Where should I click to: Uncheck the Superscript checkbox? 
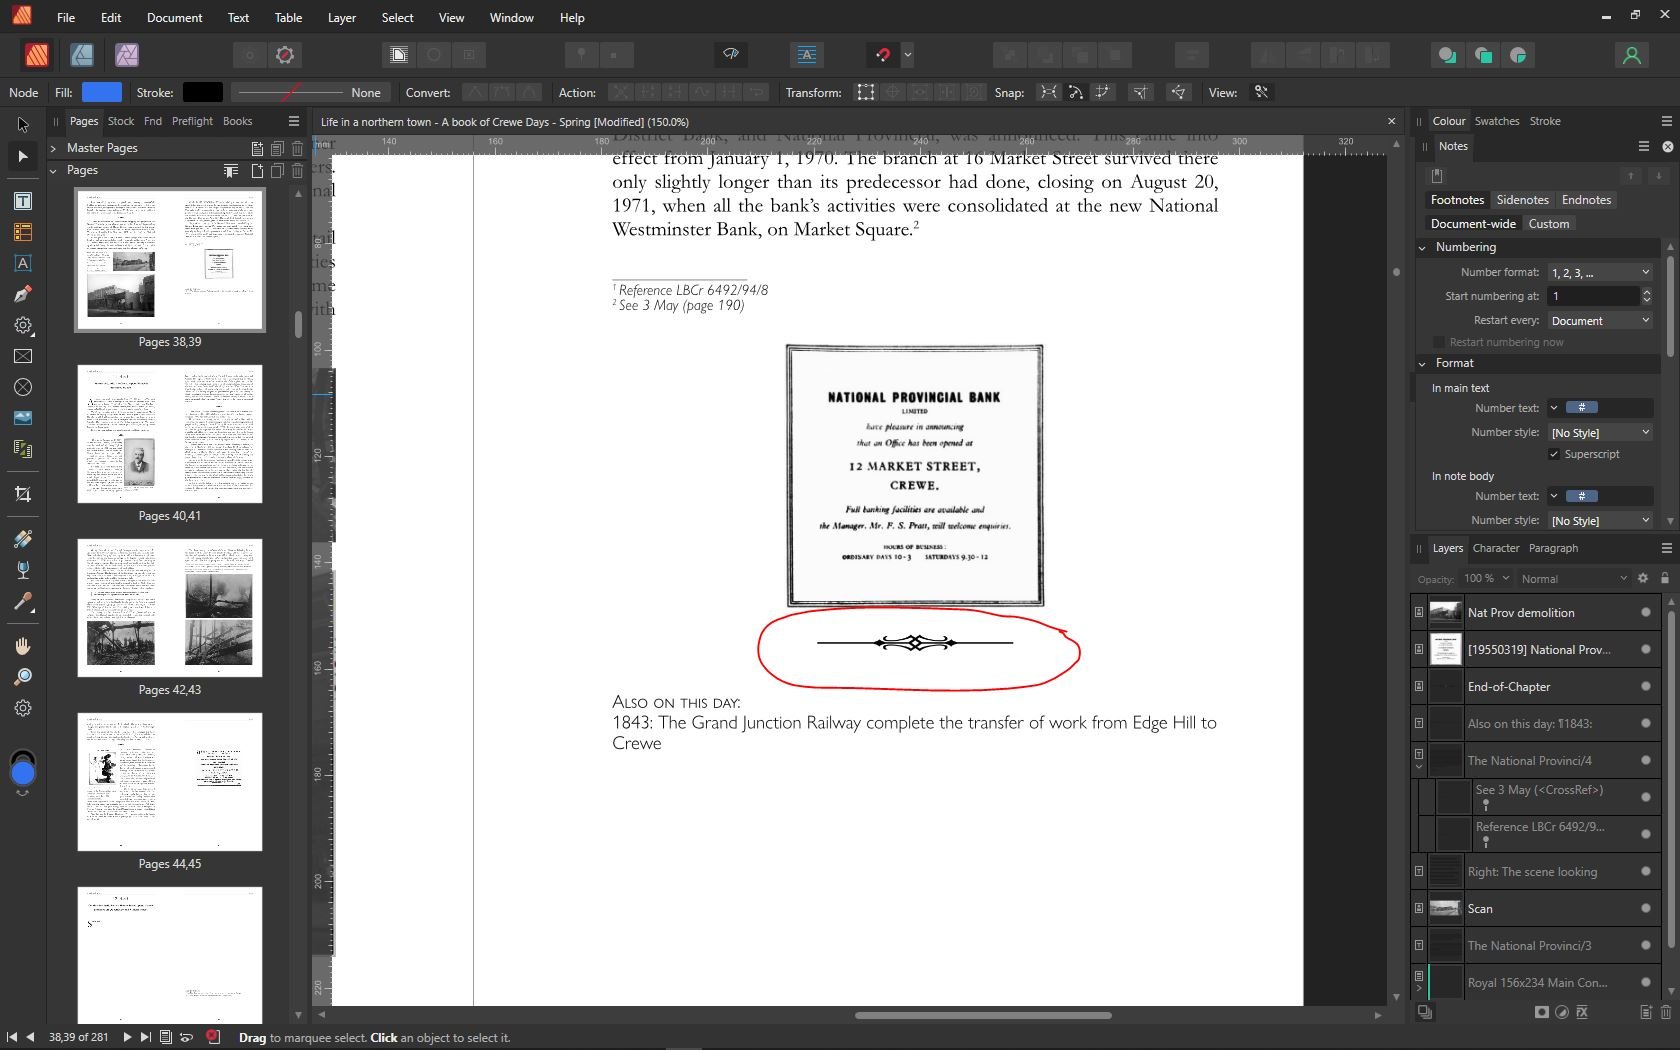pyautogui.click(x=1554, y=454)
